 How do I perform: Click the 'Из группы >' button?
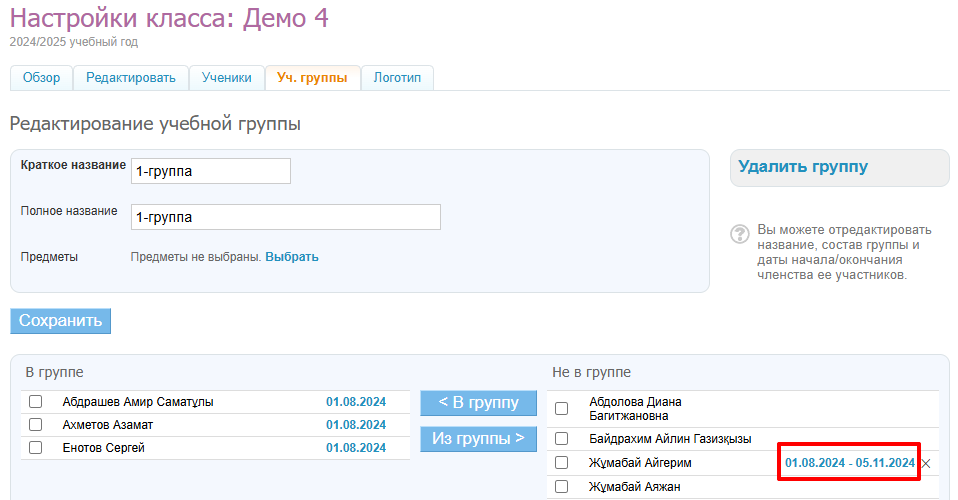tap(478, 439)
